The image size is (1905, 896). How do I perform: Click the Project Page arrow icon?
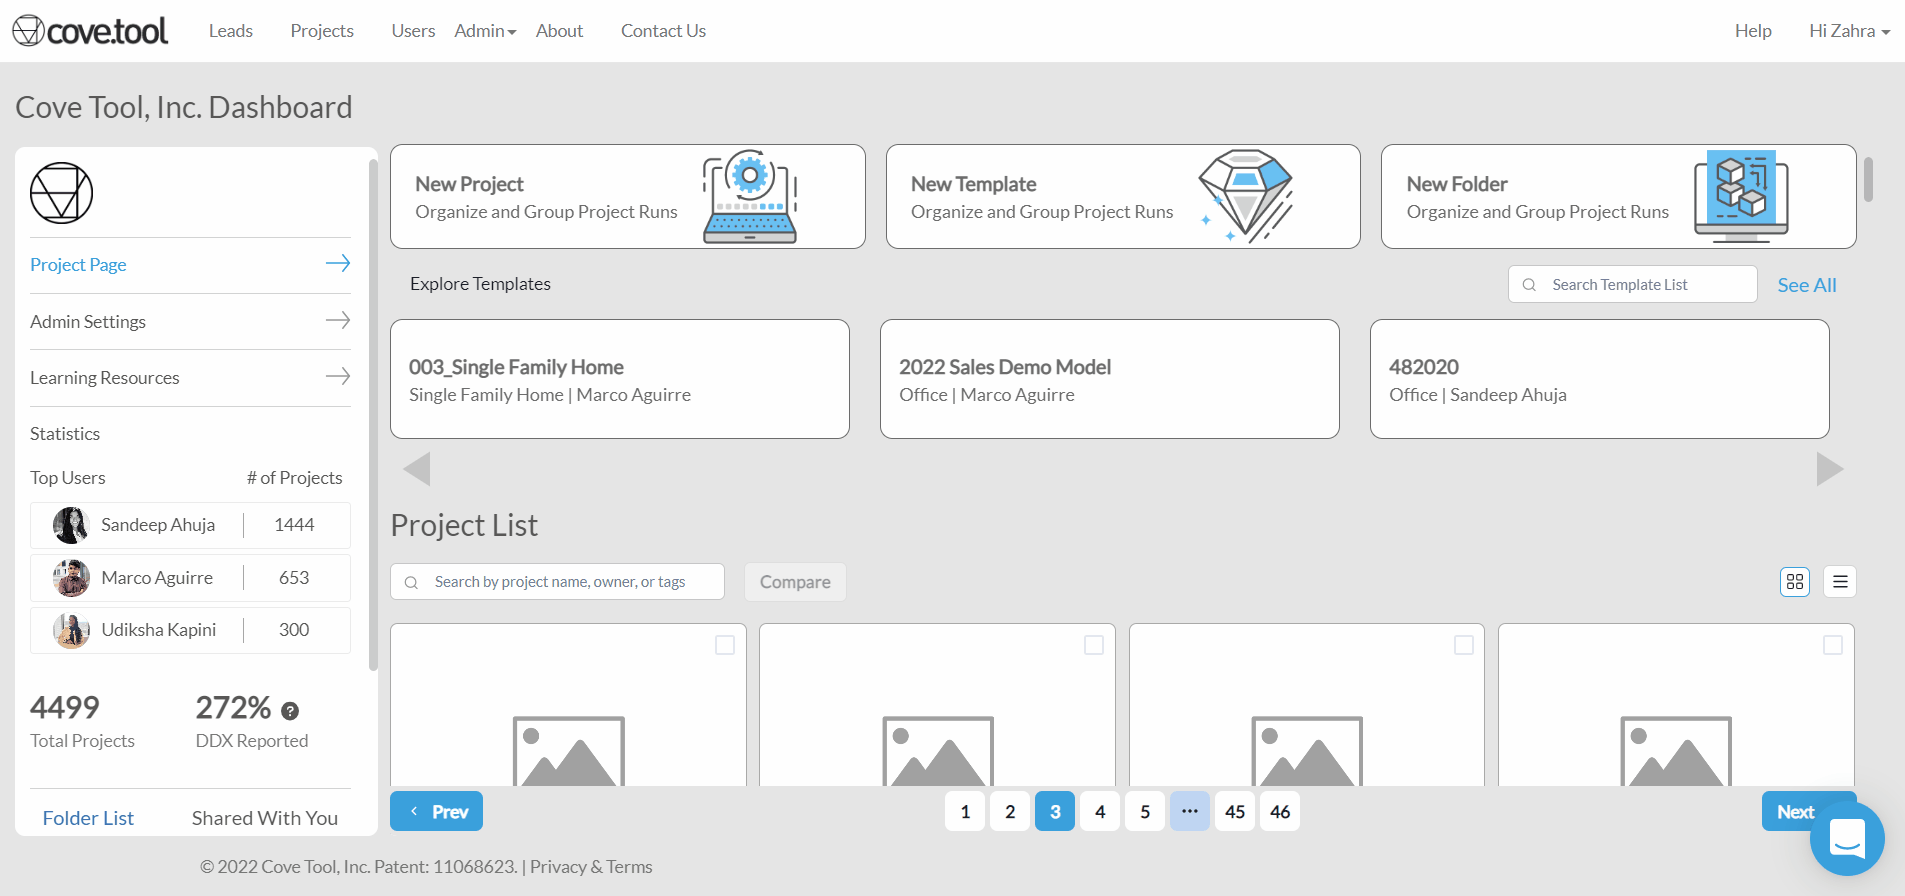click(338, 263)
